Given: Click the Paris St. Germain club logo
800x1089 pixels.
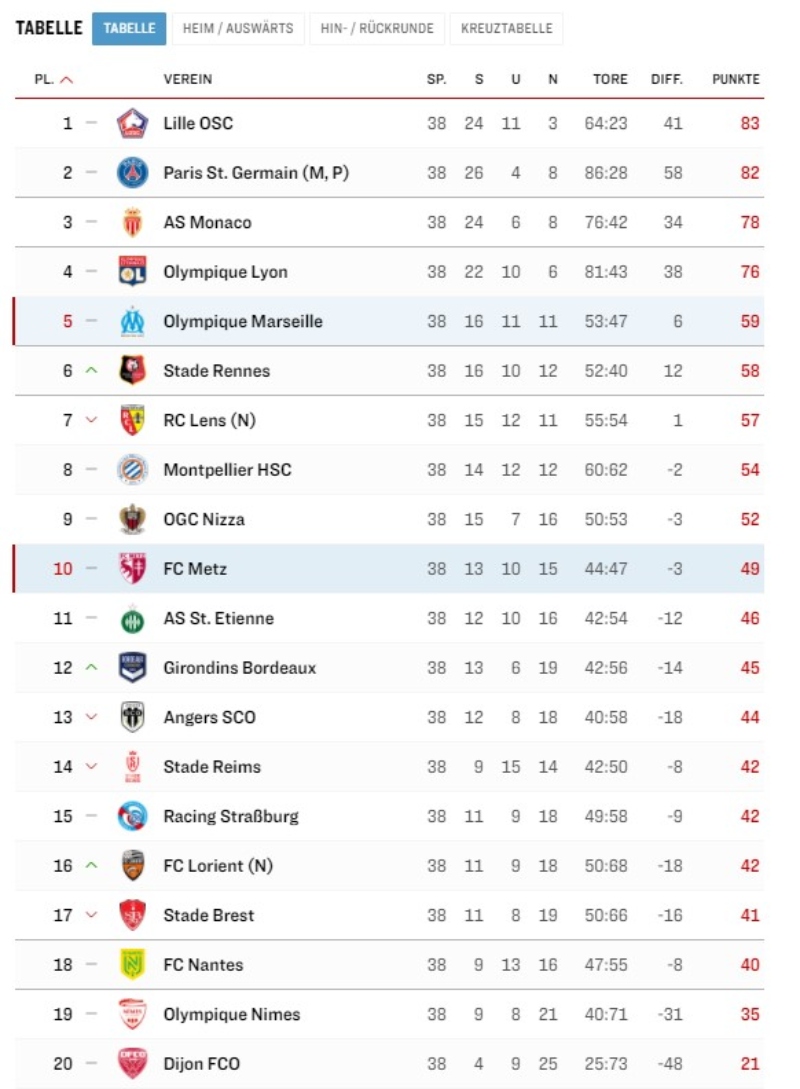Looking at the screenshot, I should pyautogui.click(x=132, y=172).
